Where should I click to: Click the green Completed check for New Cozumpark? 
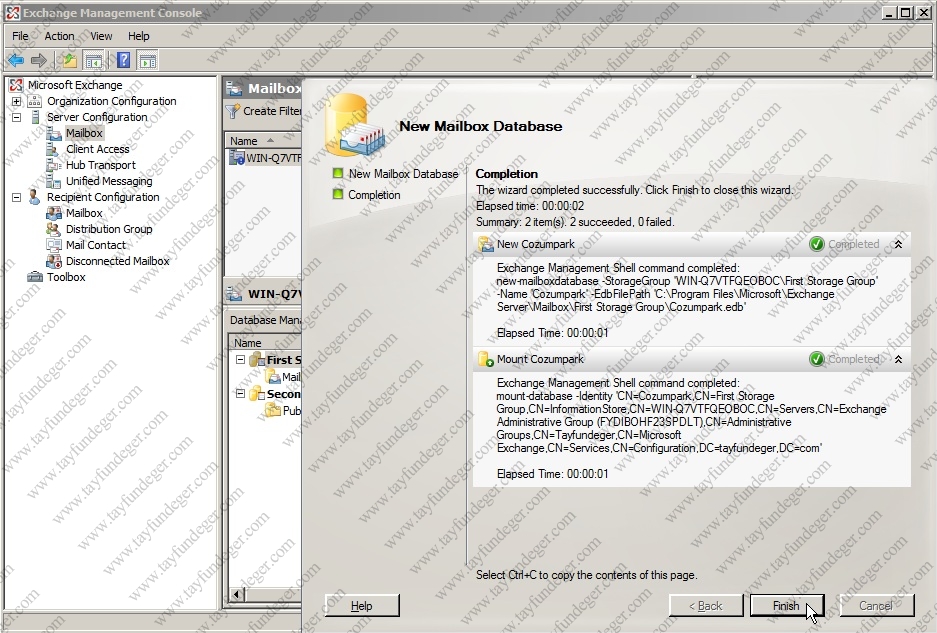816,244
